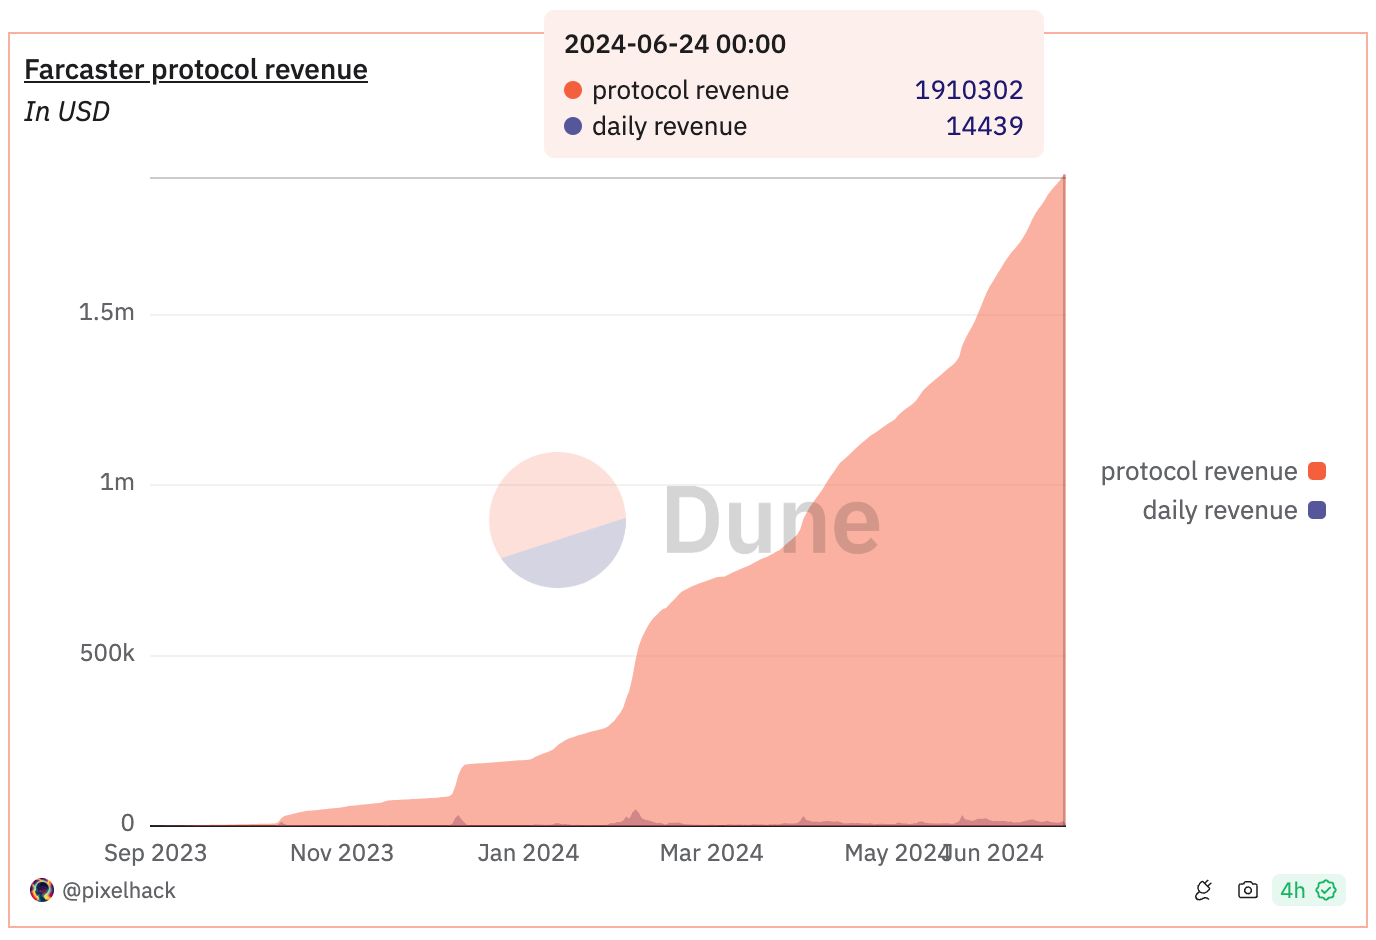Viewport: 1376px width, 940px height.
Task: Click the purple dot beside daily revenue in tooltip
Action: pos(570,126)
